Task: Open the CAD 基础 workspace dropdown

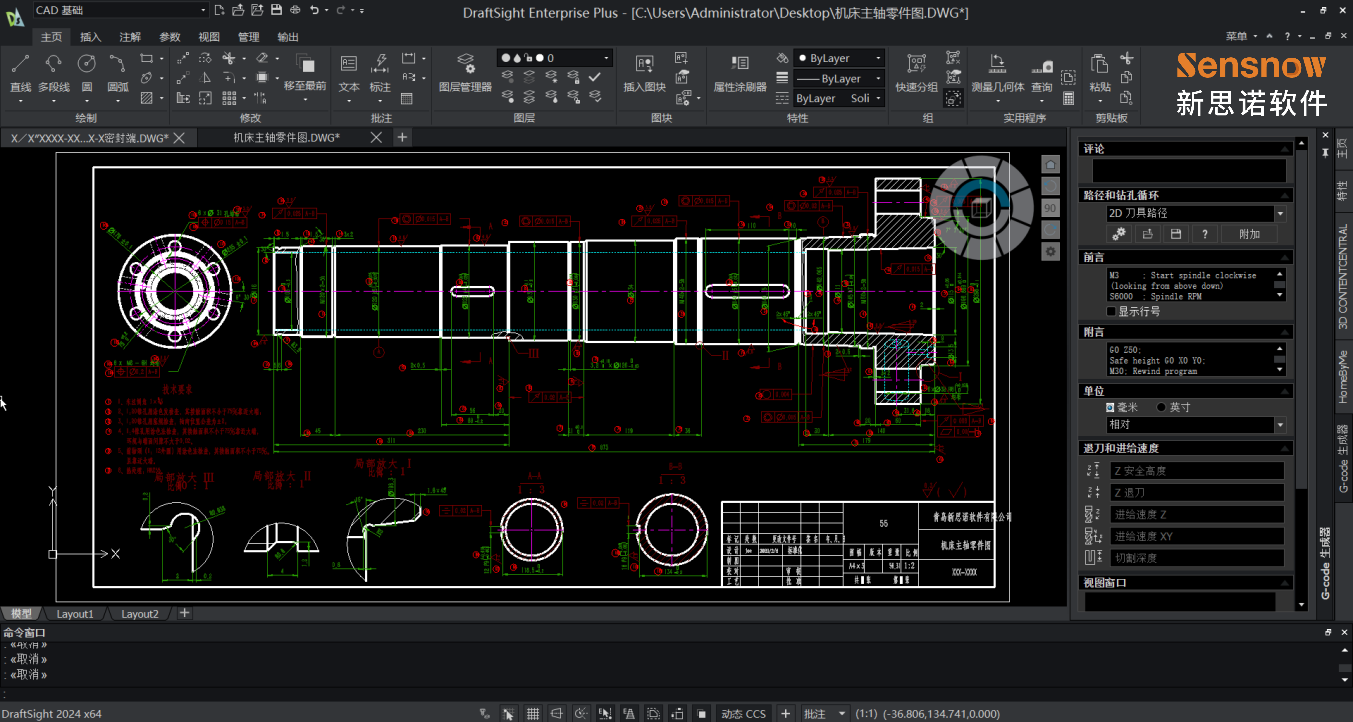Action: [x=120, y=10]
